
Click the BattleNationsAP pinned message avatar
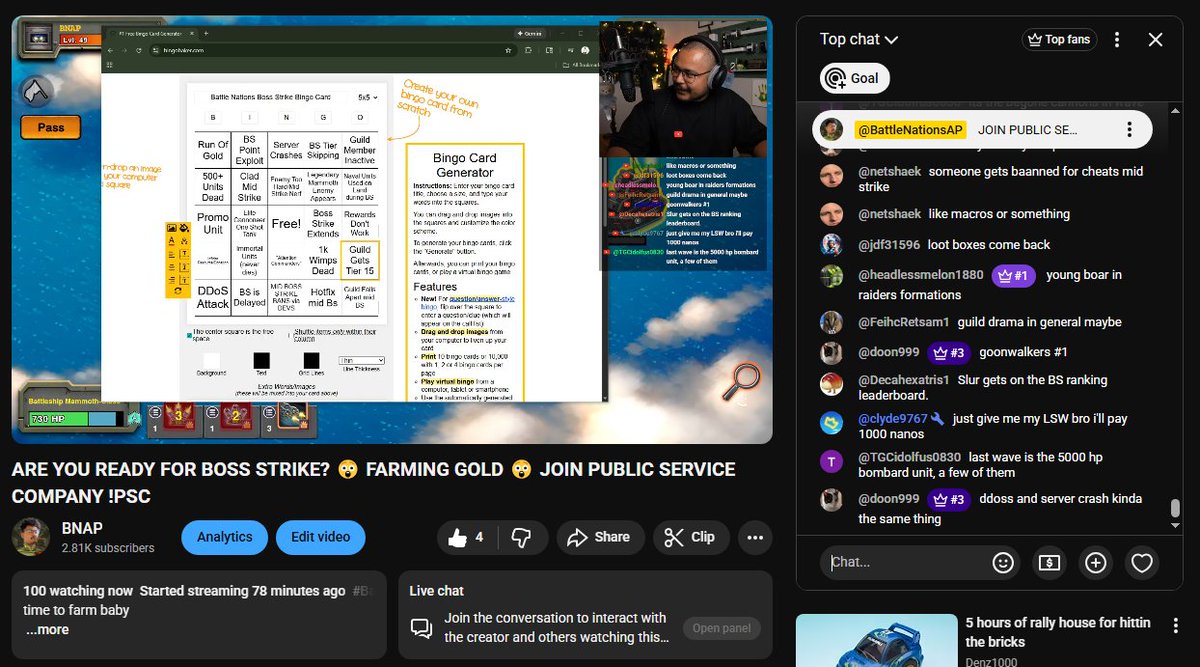[x=830, y=130]
